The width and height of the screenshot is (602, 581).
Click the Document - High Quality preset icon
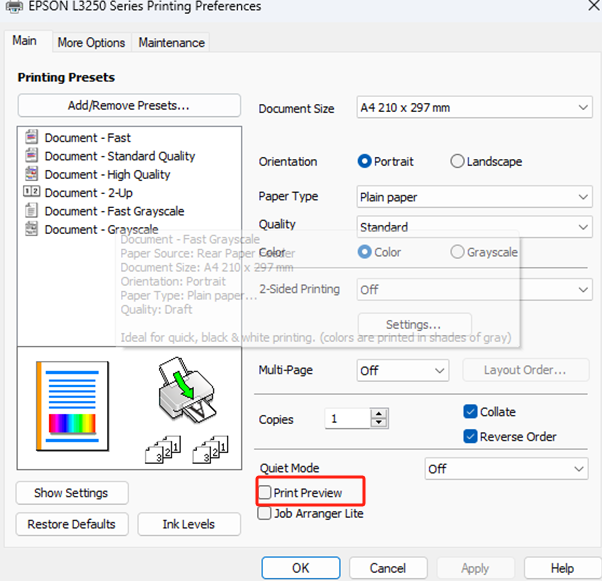coord(31,174)
